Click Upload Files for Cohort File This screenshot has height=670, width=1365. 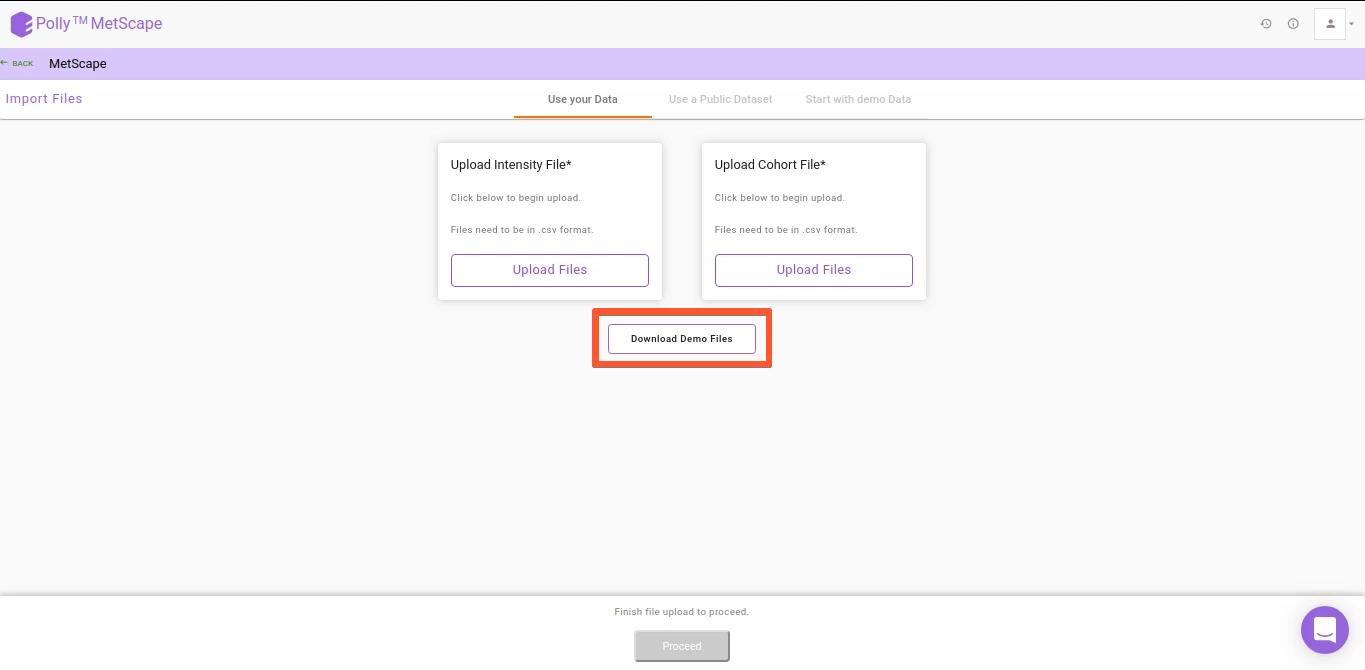pos(814,270)
